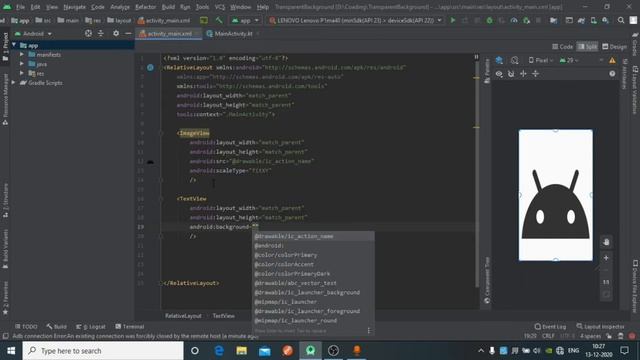
Task: Open File Explorer from taskbar
Action: 242,351
